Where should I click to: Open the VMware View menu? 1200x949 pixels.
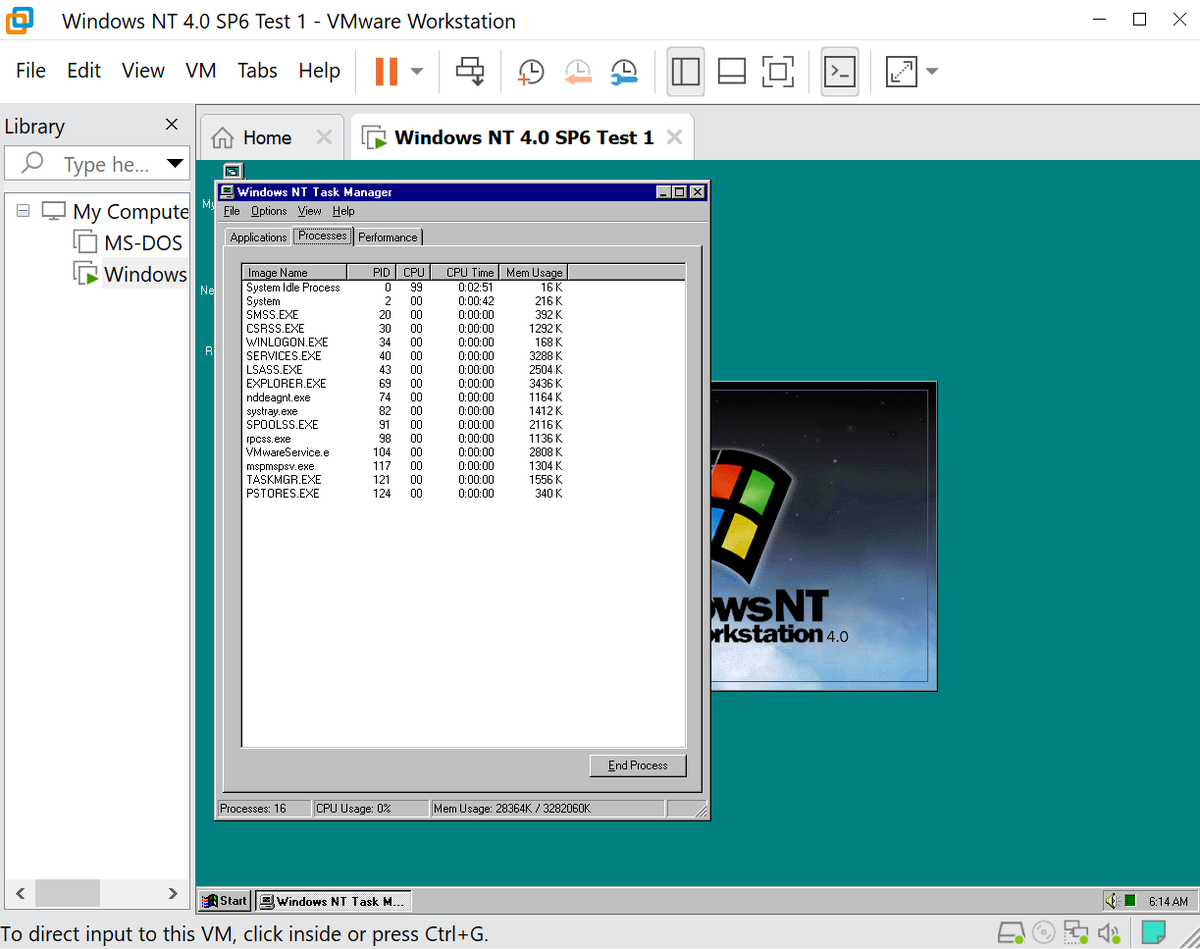(x=143, y=70)
